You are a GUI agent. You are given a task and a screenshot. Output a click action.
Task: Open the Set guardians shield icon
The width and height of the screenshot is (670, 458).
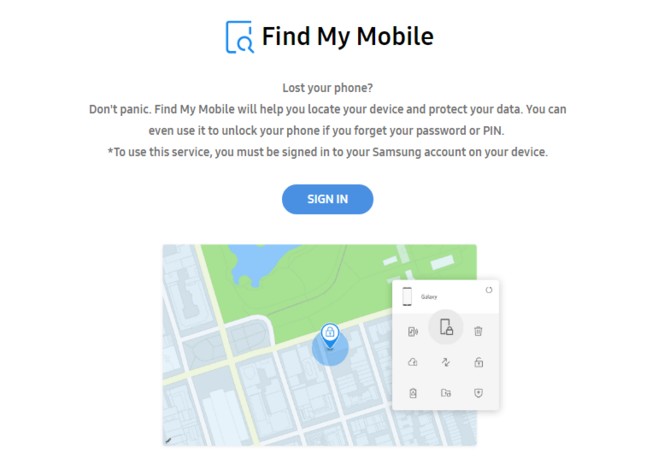(x=479, y=393)
